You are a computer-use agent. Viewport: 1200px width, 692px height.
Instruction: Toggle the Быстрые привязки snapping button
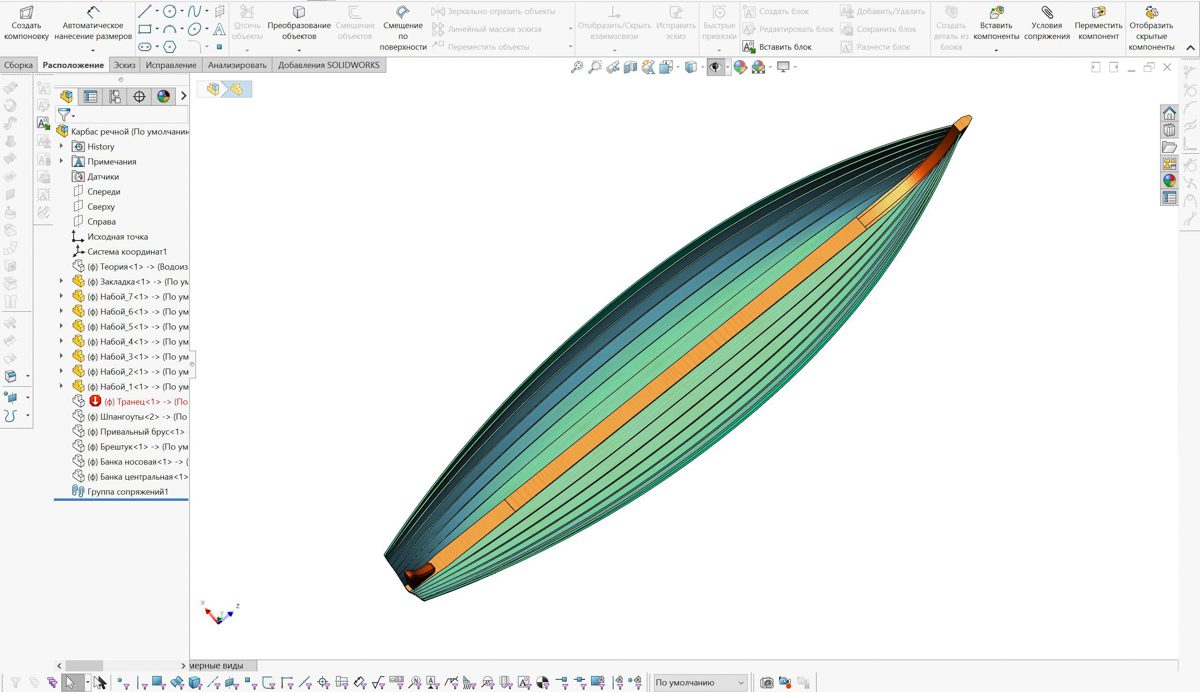[719, 24]
